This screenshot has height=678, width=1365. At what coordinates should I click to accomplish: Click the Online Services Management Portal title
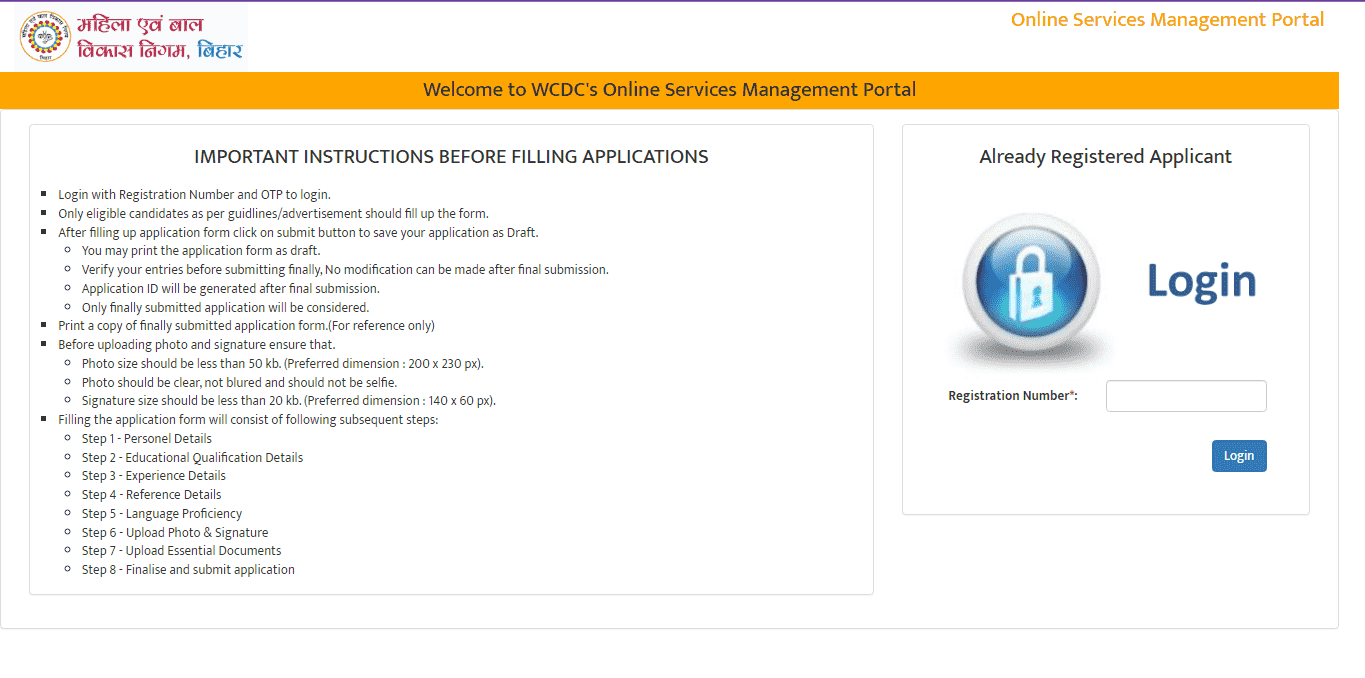[1167, 20]
